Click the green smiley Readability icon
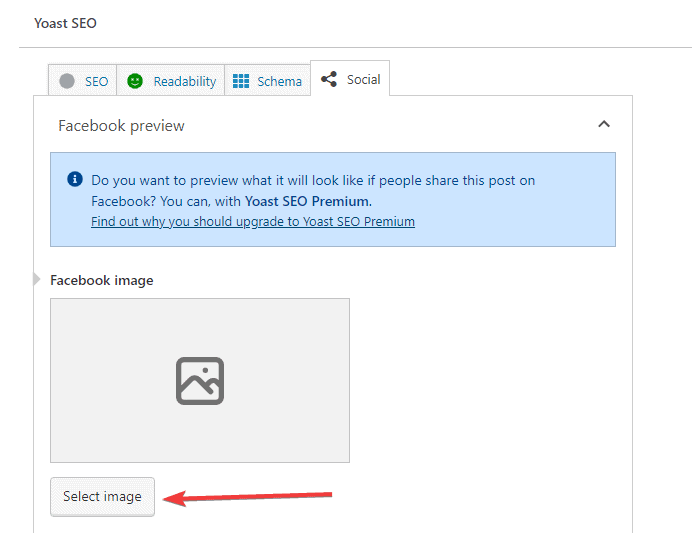 click(x=135, y=81)
